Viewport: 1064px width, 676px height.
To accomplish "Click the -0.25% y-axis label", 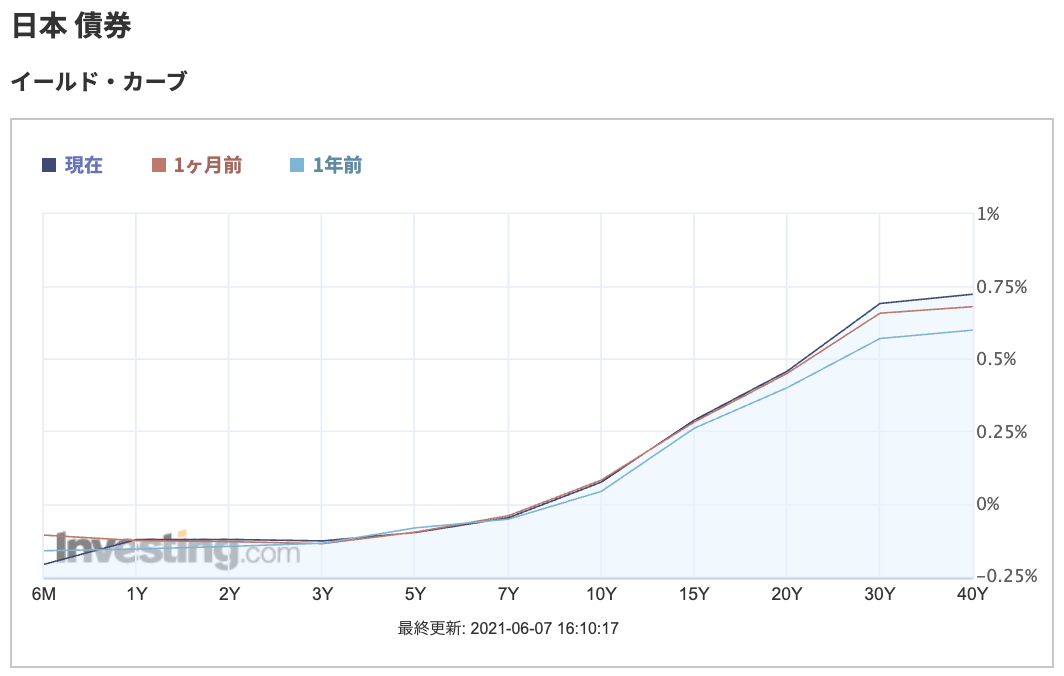I will coord(1006,576).
